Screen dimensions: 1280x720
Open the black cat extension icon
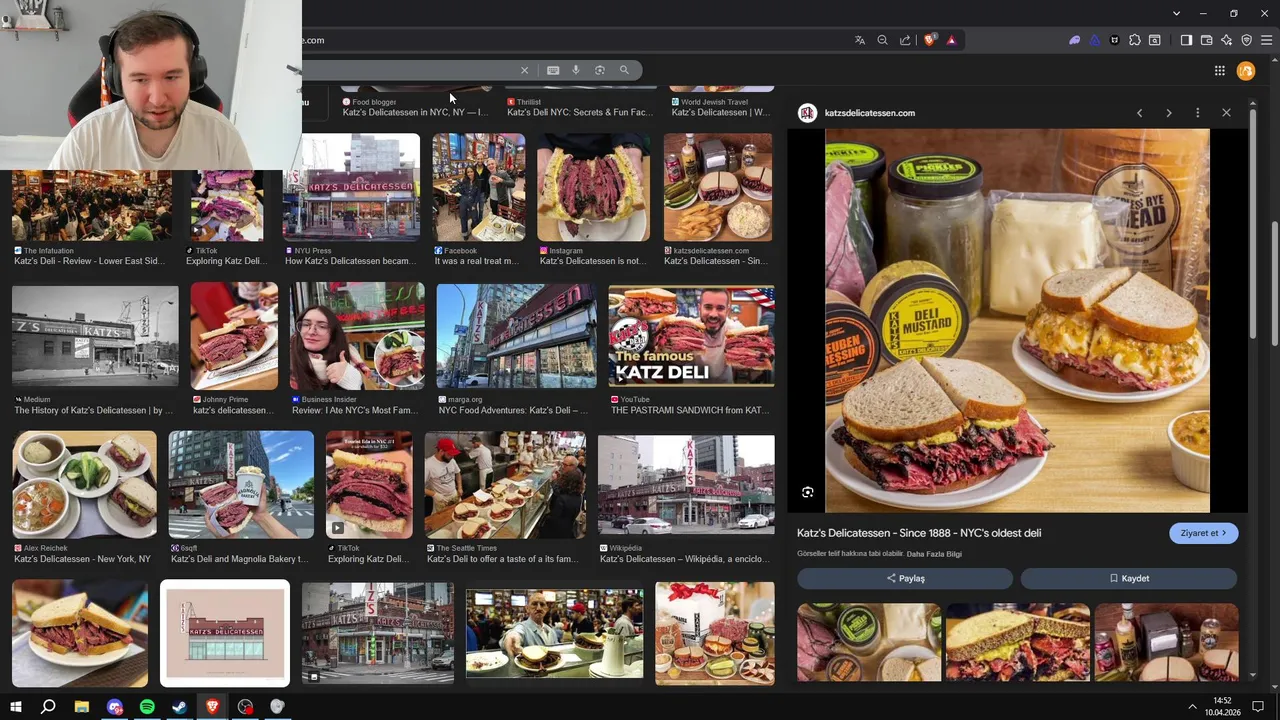click(1115, 40)
